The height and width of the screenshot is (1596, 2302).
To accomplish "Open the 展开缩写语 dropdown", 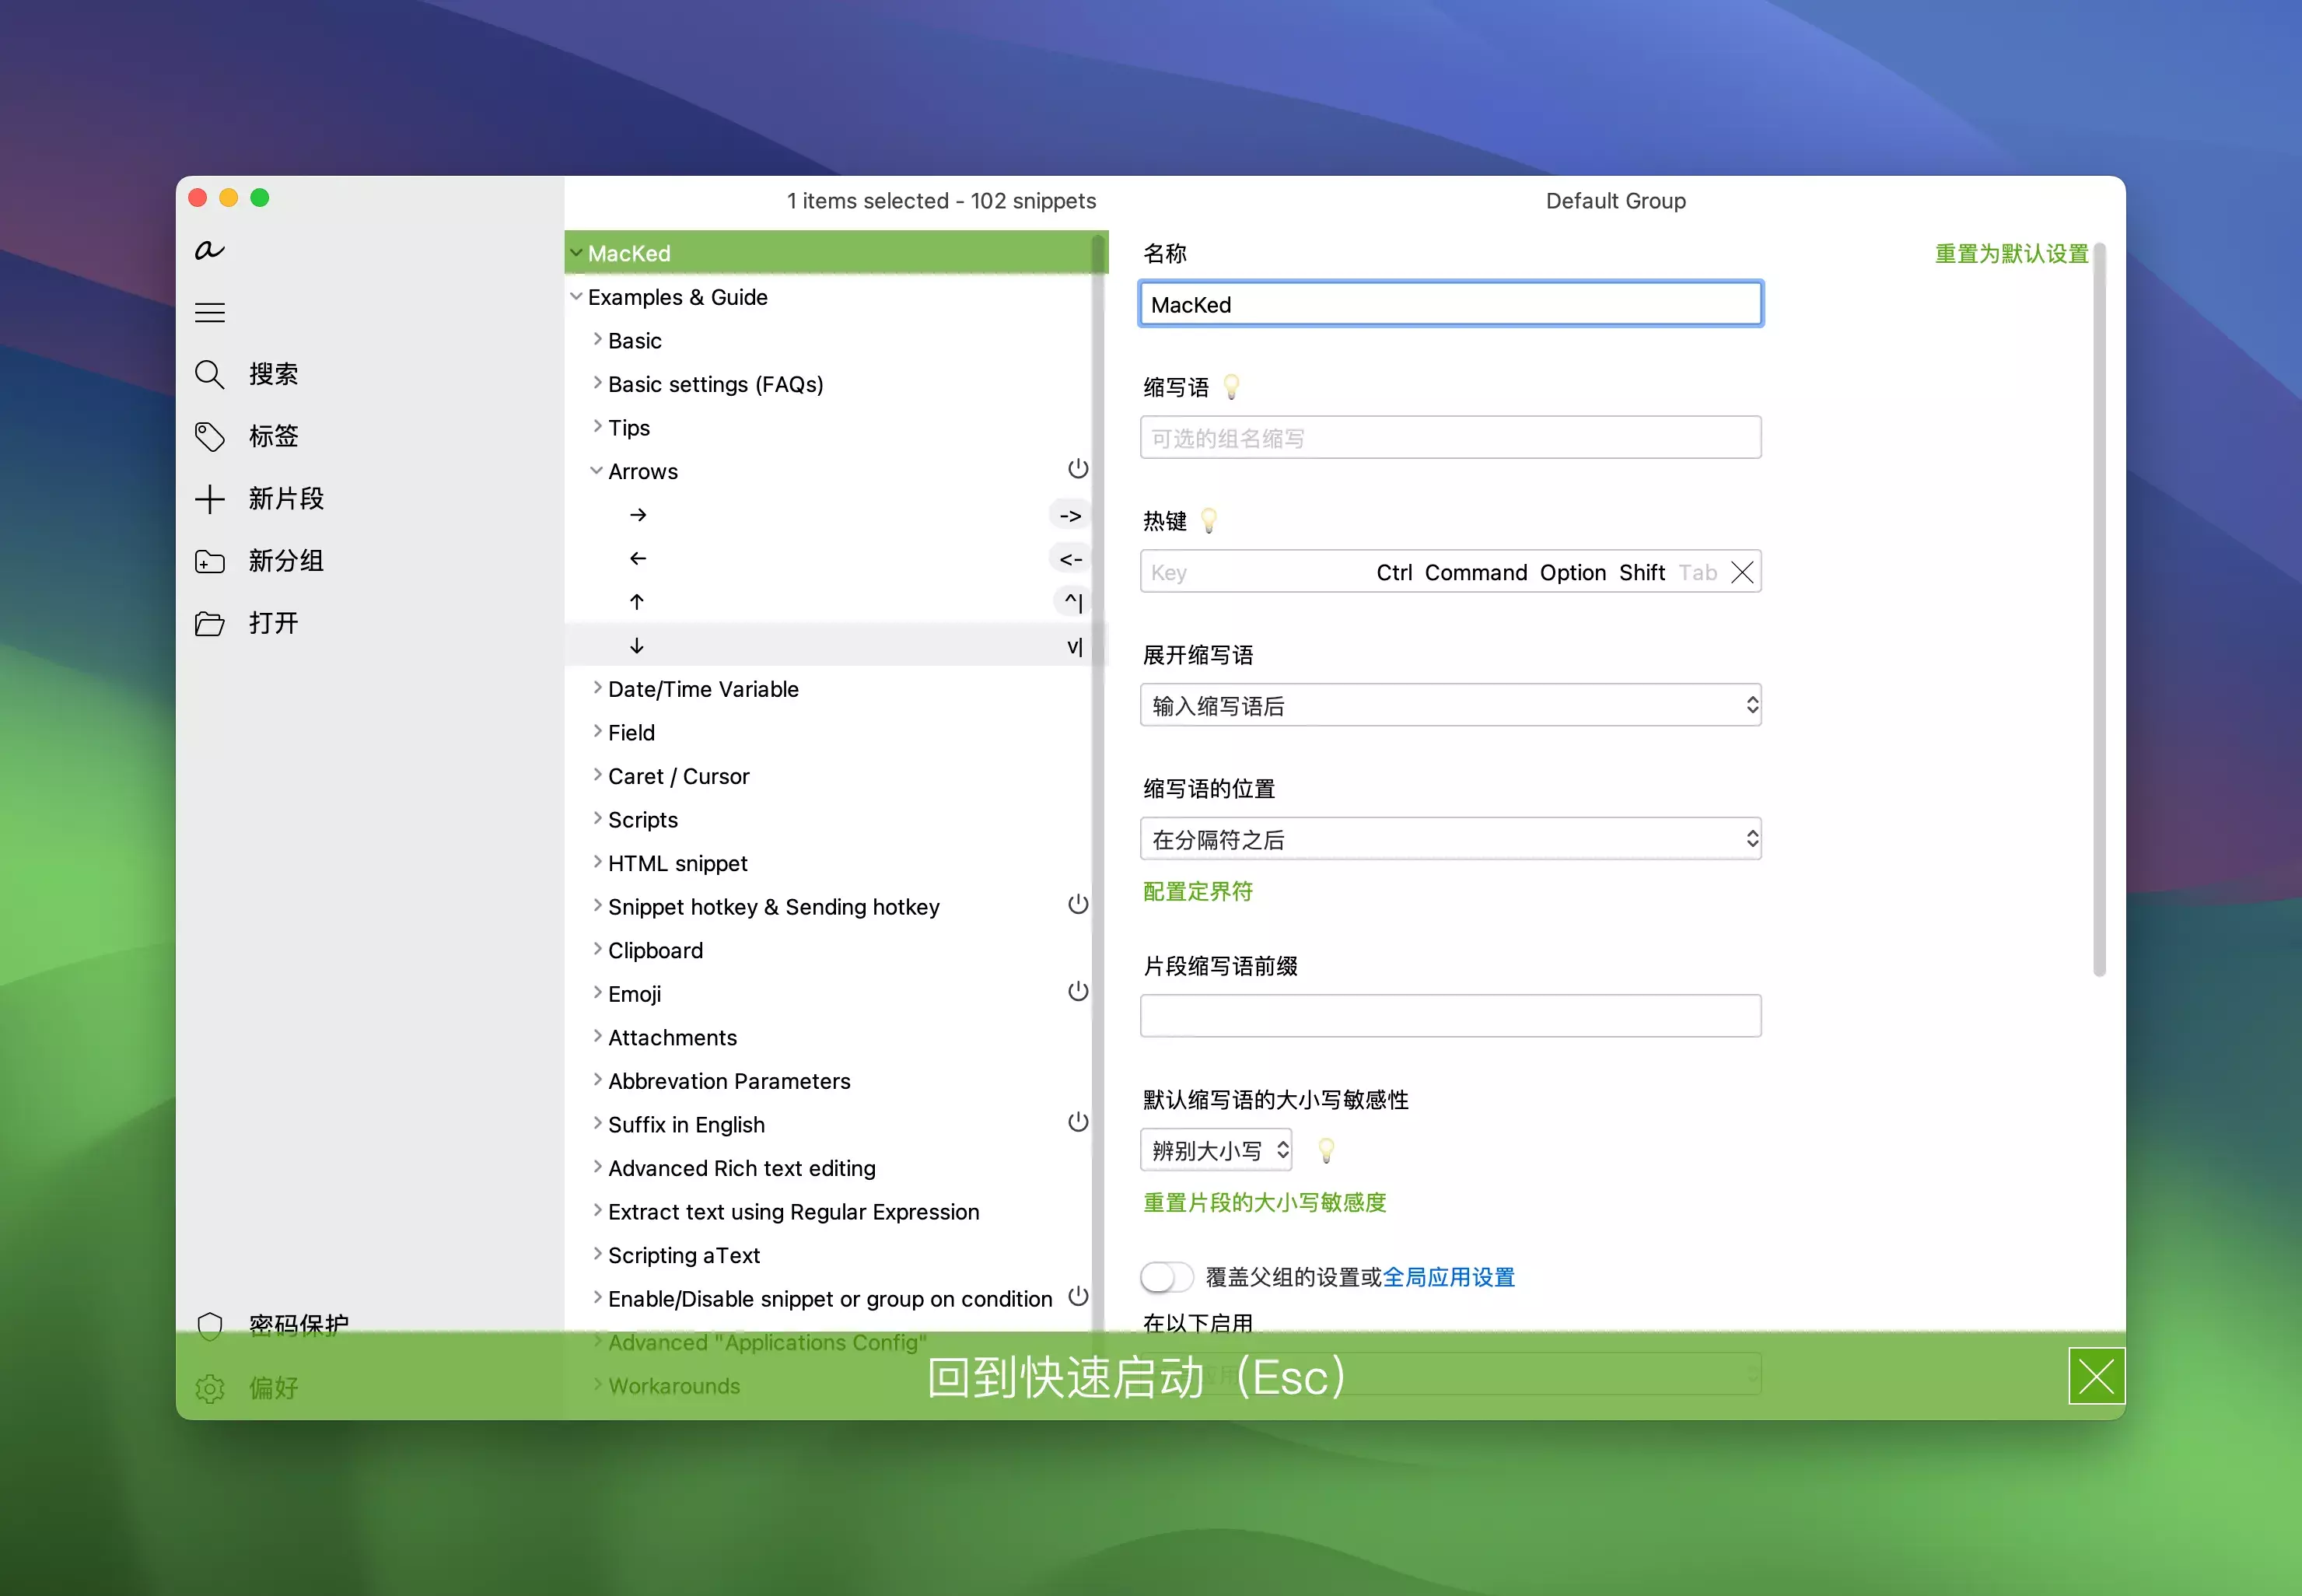I will (1449, 705).
